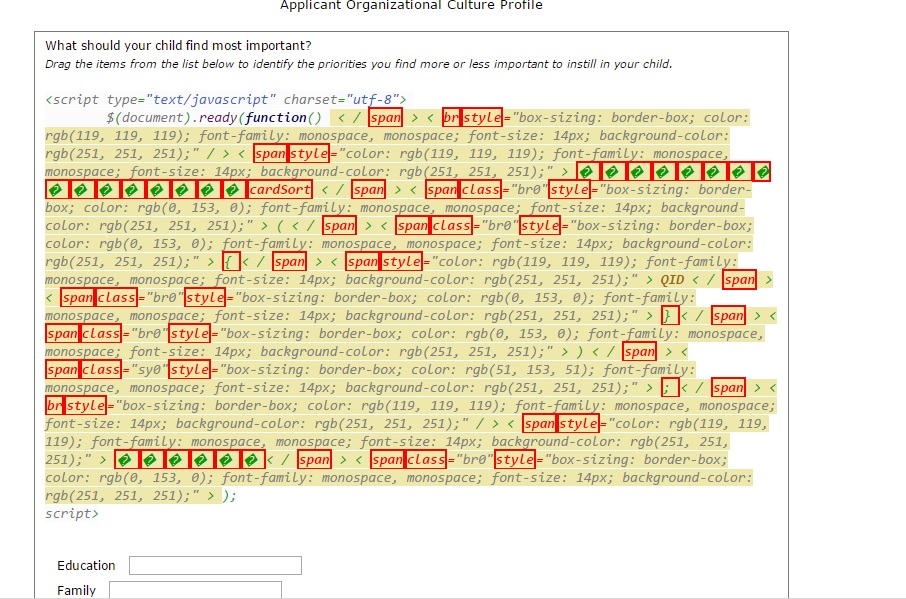Image resolution: width=906 pixels, height=599 pixels.
Task: Click the Applicant Organizational Culture Profile title
Action: pos(411,6)
